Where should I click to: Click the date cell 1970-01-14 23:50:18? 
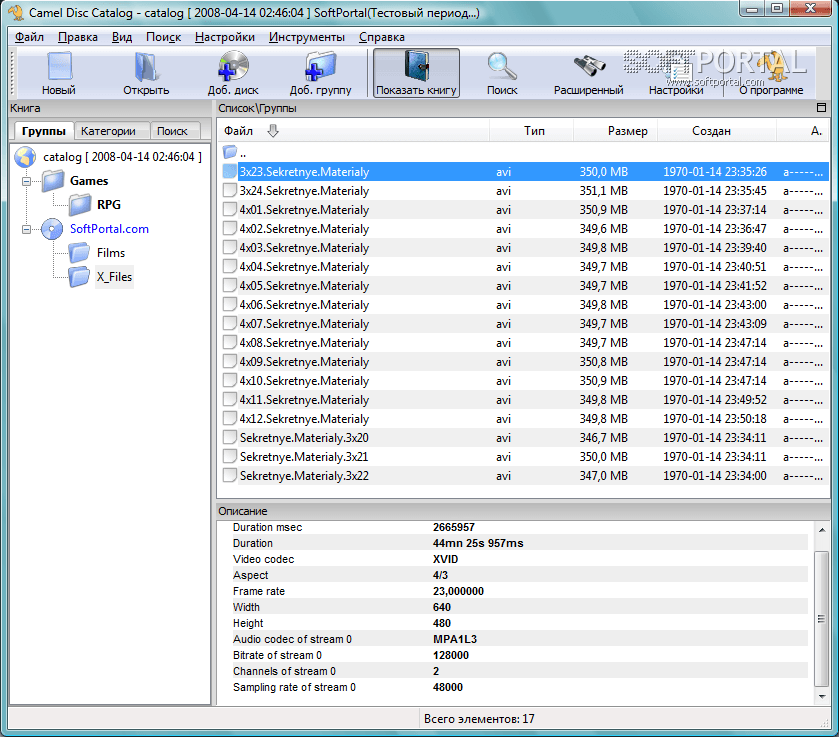[714, 419]
